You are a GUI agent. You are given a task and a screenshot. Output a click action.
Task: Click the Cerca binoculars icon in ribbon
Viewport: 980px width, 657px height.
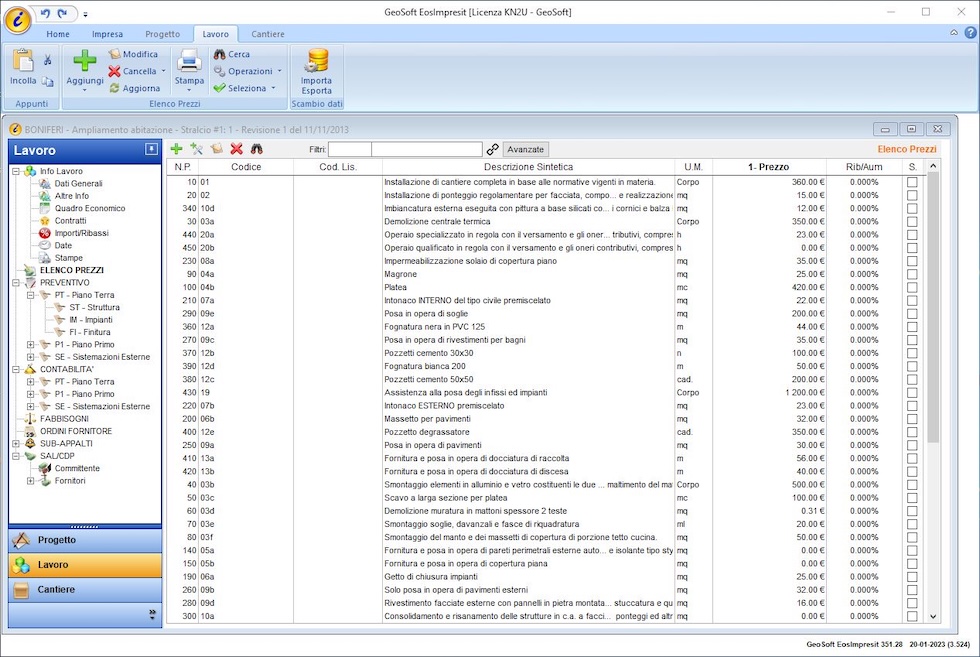(x=219, y=54)
